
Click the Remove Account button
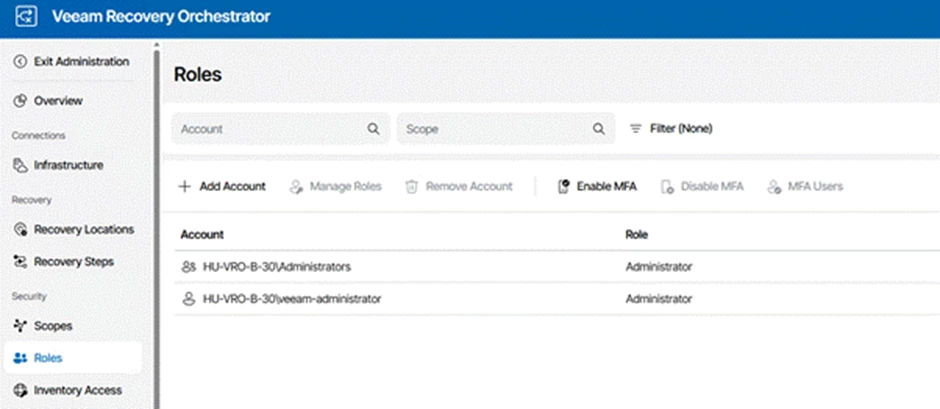(459, 187)
